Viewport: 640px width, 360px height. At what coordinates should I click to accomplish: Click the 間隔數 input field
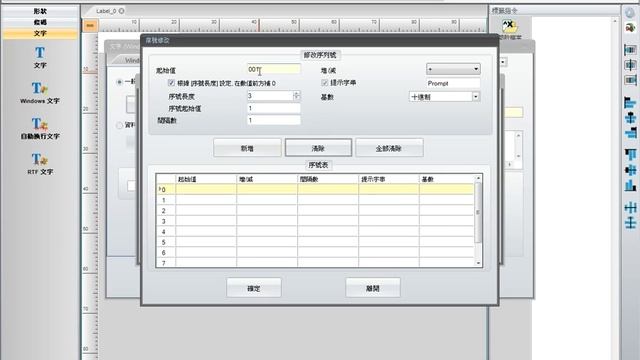coord(273,120)
